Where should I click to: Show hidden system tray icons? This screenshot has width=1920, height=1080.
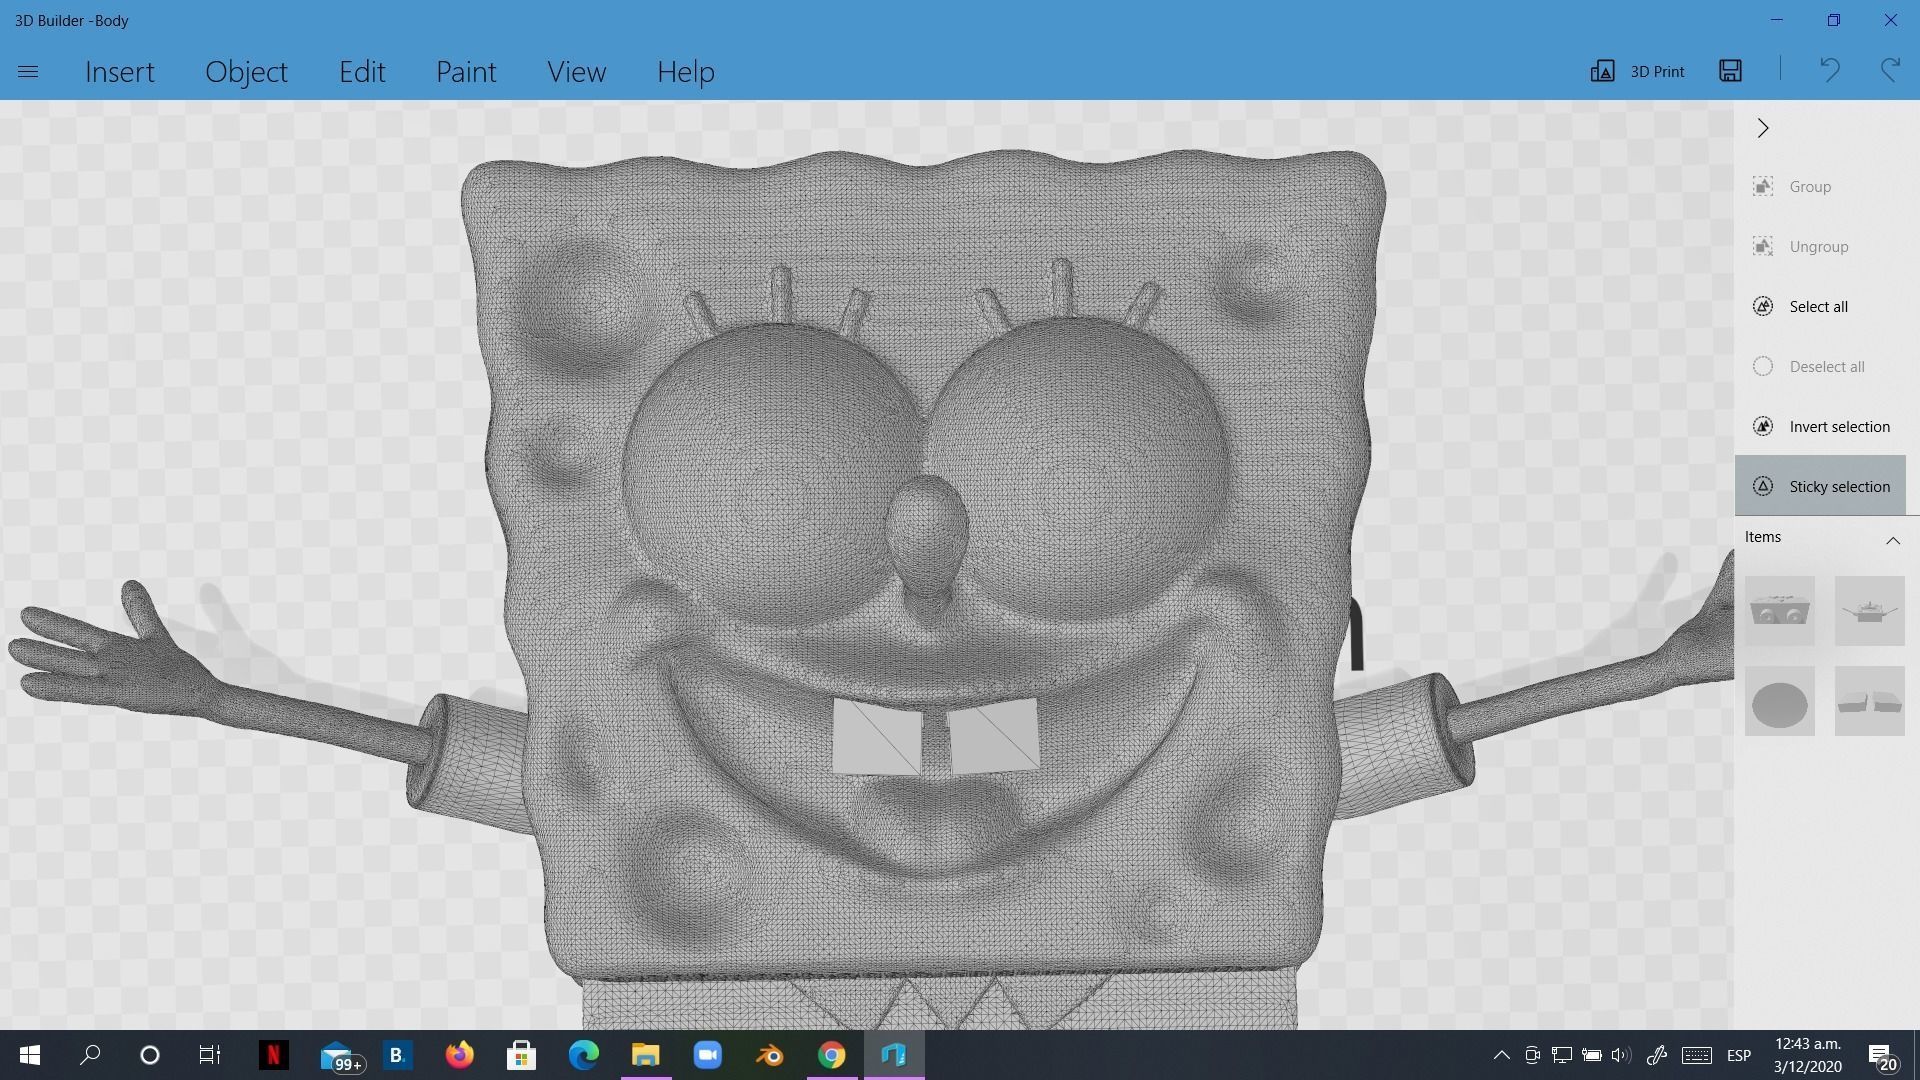[1501, 1055]
